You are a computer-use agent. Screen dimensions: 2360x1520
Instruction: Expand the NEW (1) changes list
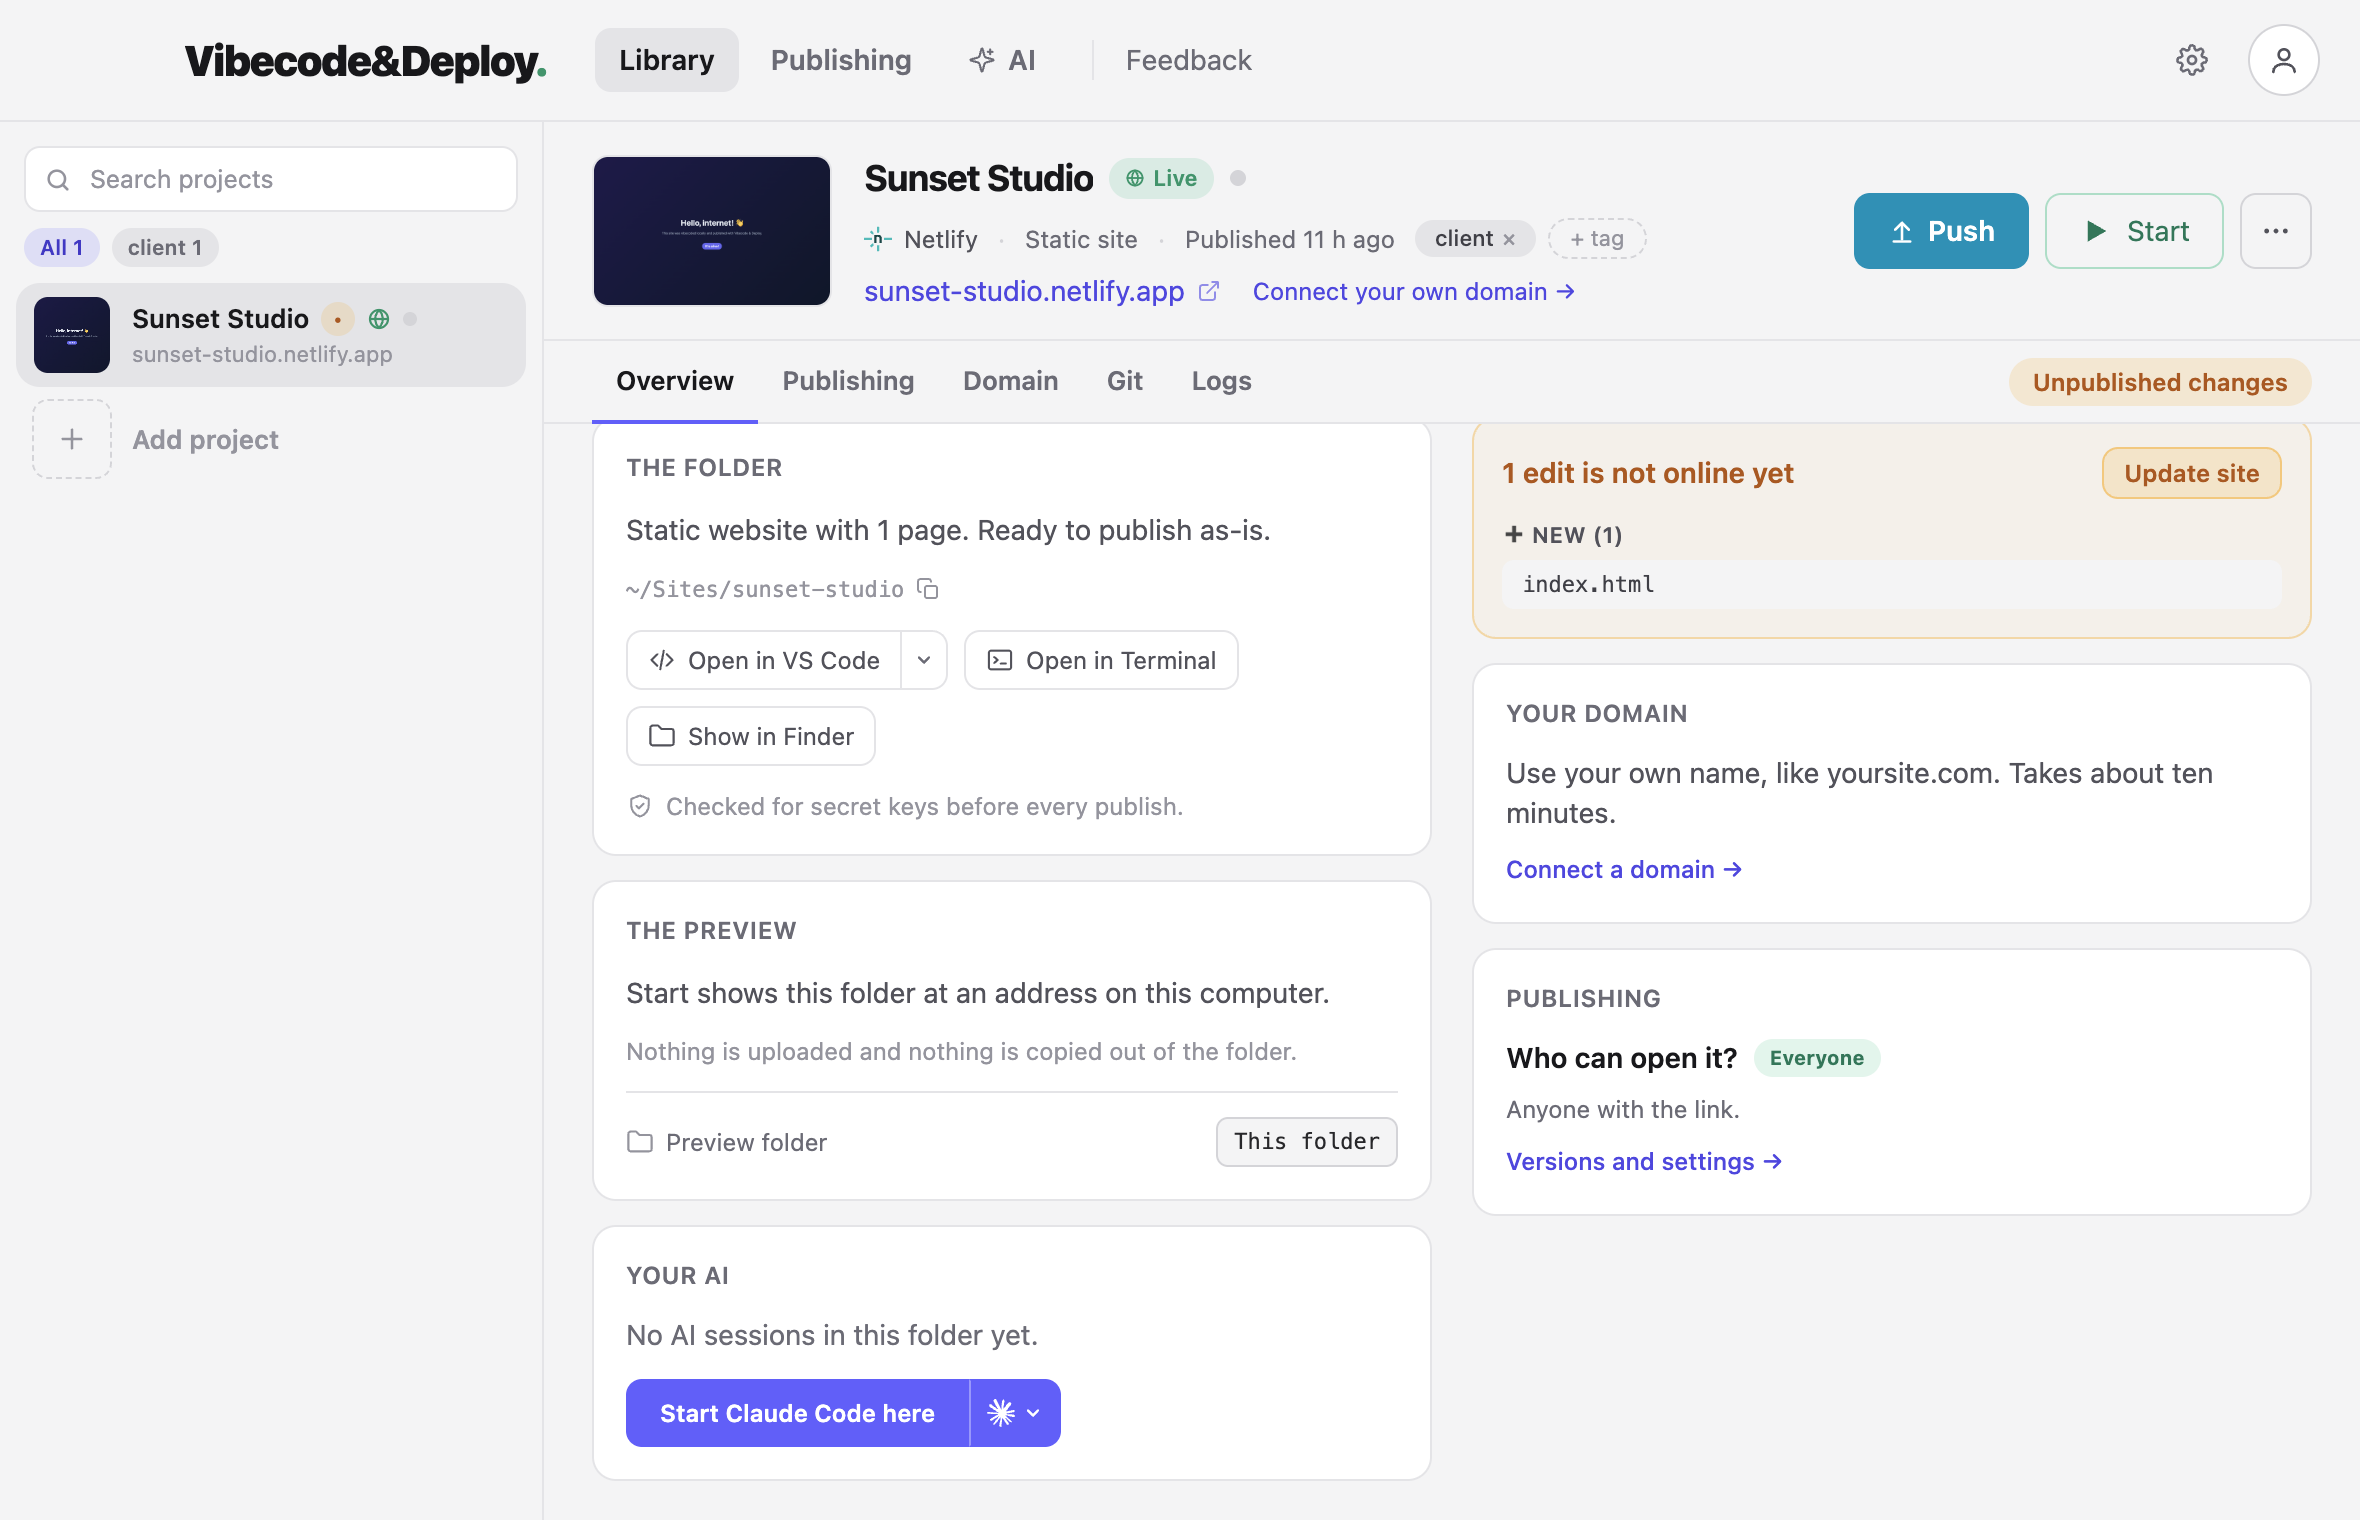click(1563, 535)
